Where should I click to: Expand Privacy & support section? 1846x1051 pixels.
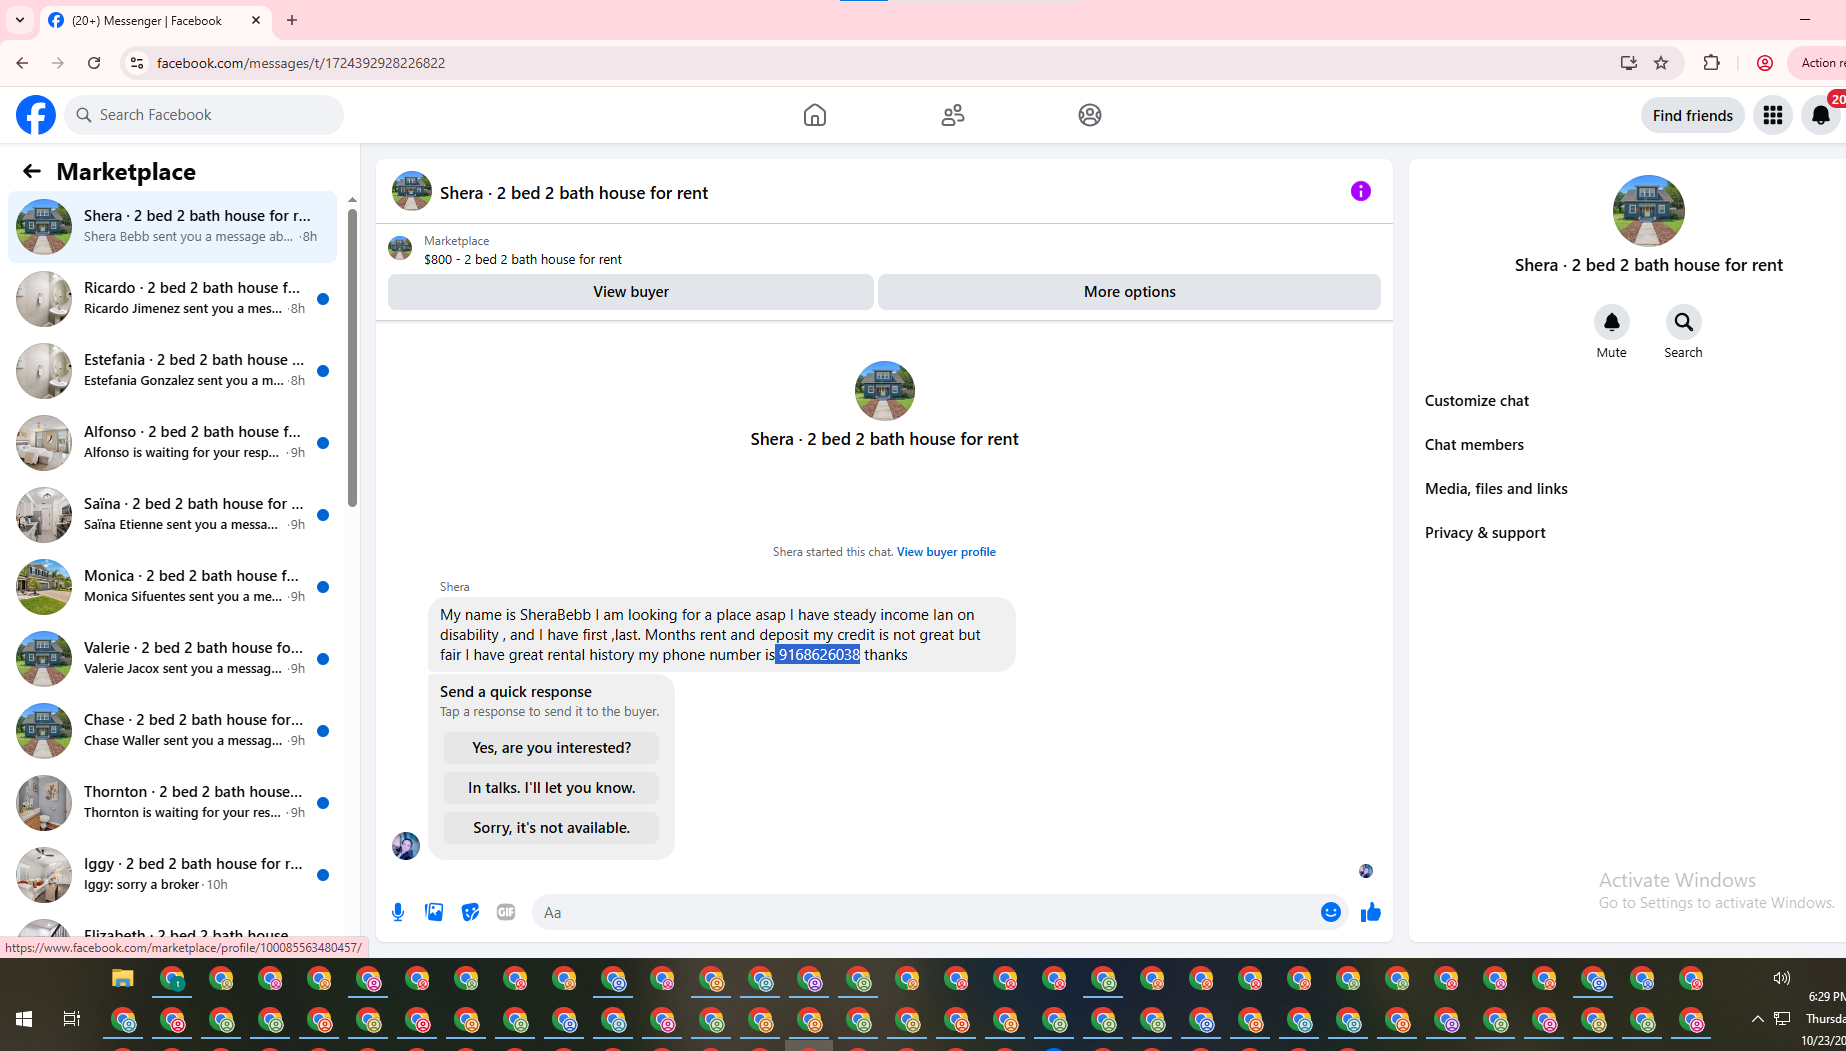[1485, 533]
